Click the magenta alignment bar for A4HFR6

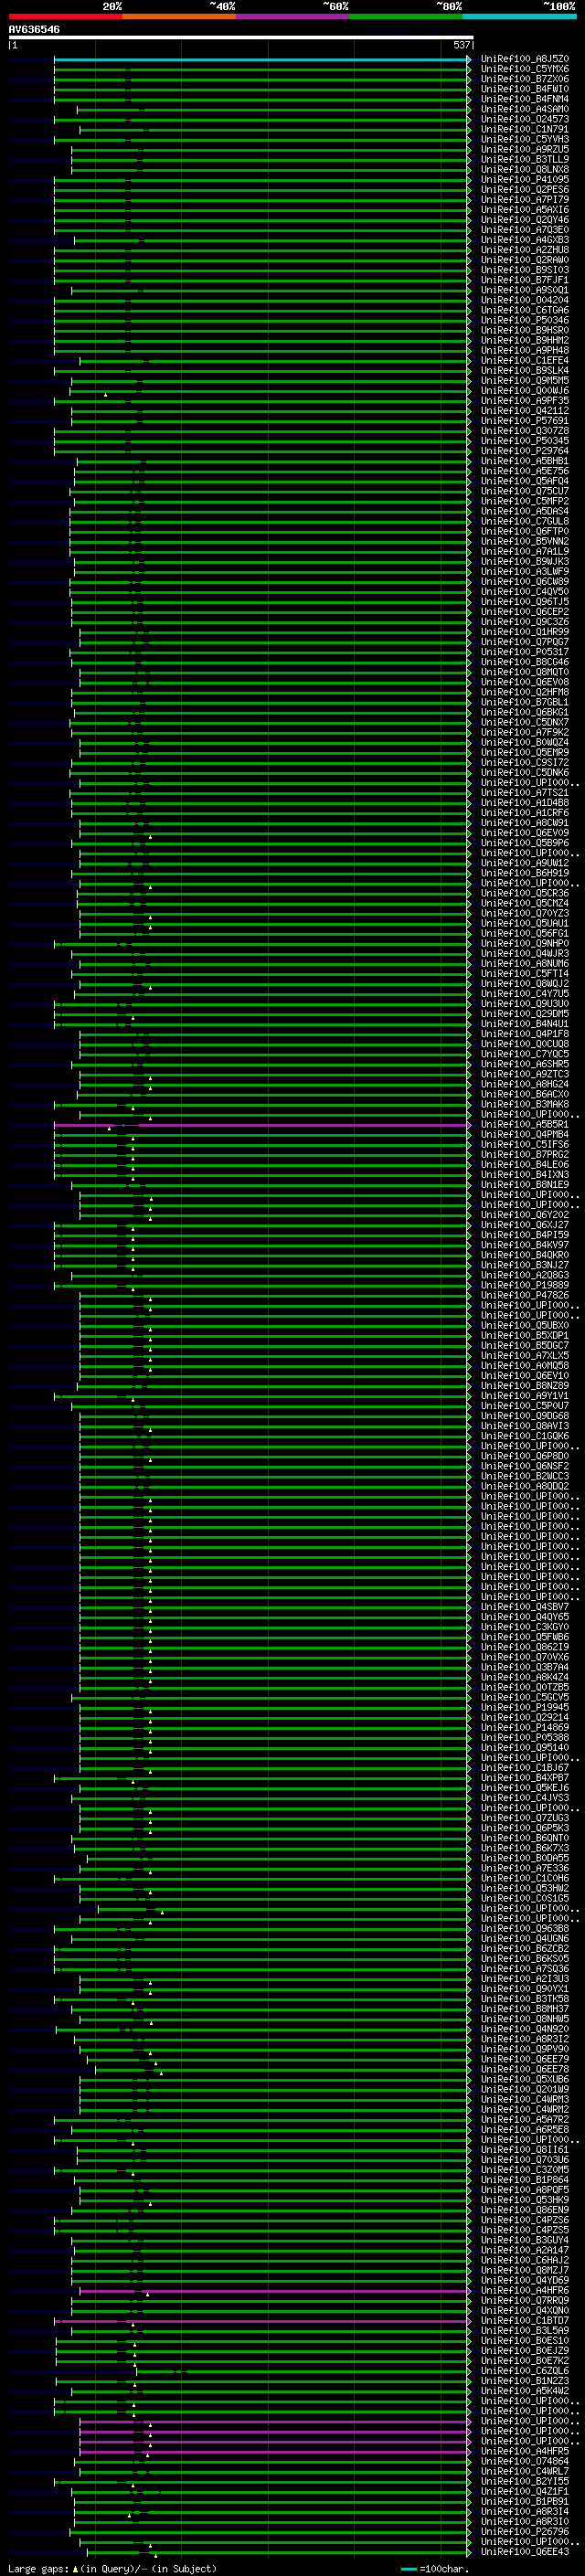click(274, 2291)
